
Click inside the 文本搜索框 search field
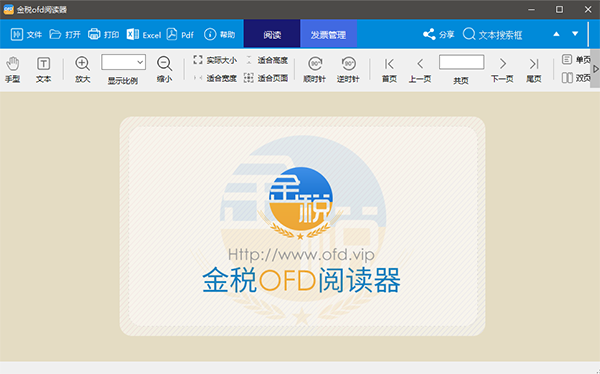[500, 35]
